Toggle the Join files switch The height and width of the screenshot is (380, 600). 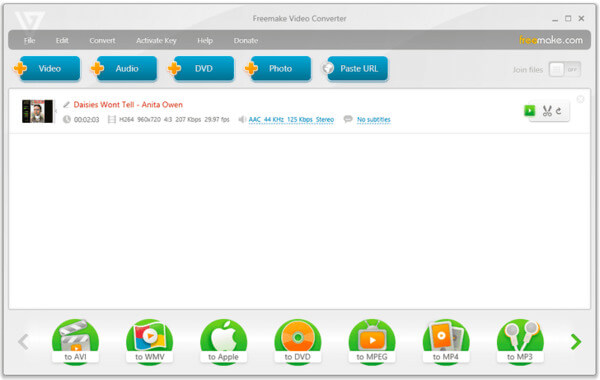pos(564,69)
